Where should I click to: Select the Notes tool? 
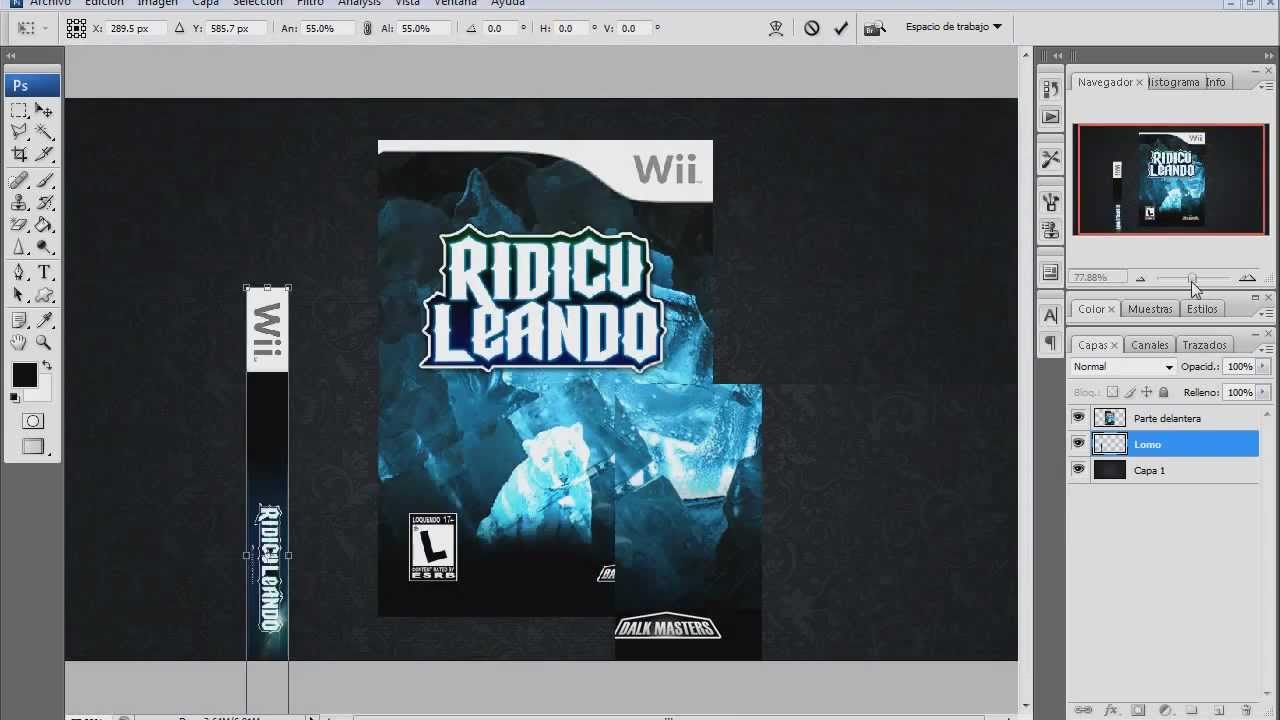coord(19,321)
